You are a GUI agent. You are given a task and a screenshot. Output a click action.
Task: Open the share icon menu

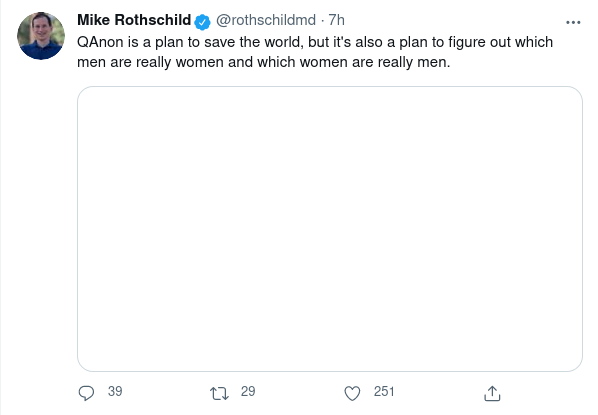pos(492,393)
